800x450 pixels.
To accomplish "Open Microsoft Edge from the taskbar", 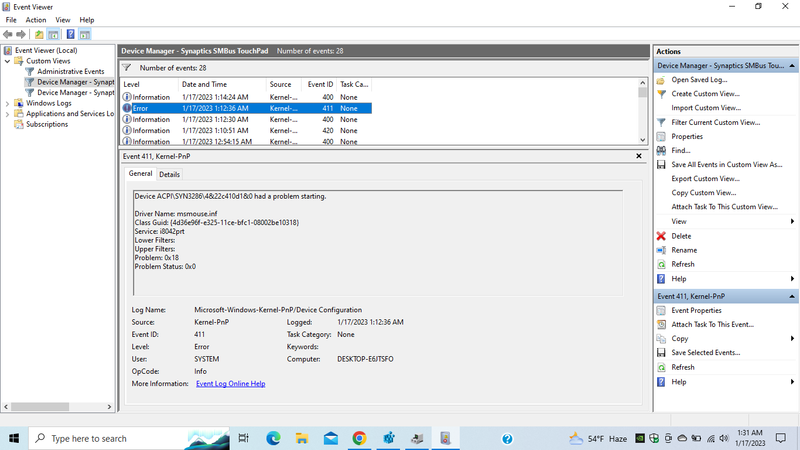I will click(273, 438).
